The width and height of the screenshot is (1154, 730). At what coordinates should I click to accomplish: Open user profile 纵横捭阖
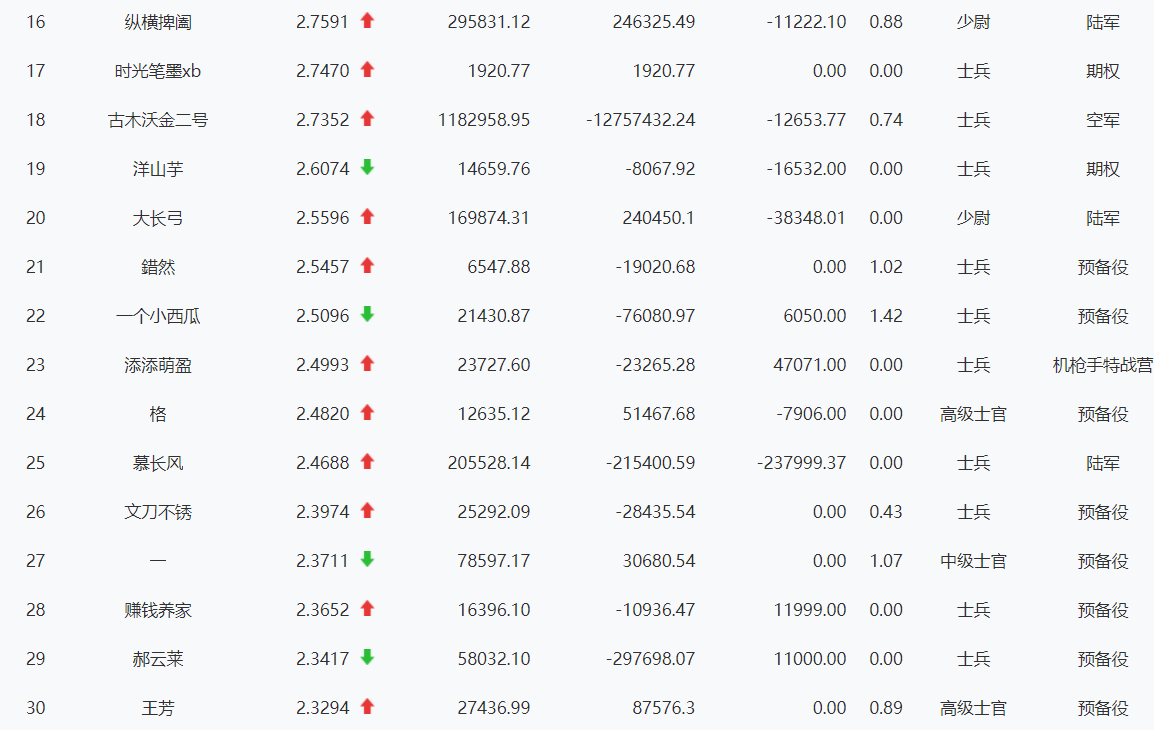[x=158, y=21]
